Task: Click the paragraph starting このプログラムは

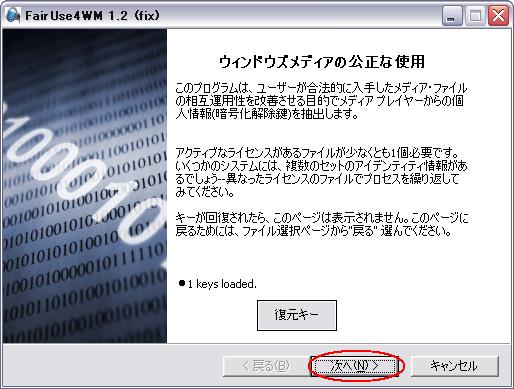Action: pos(321,101)
